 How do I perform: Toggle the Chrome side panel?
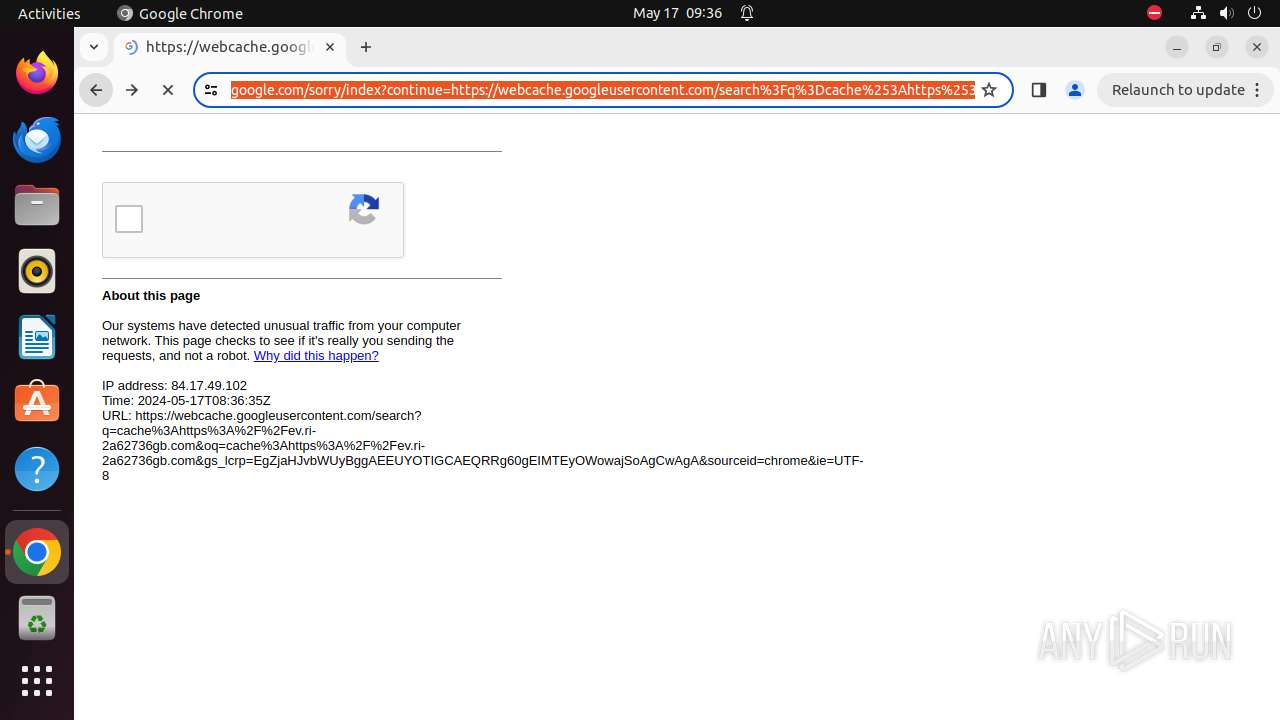(x=1038, y=90)
